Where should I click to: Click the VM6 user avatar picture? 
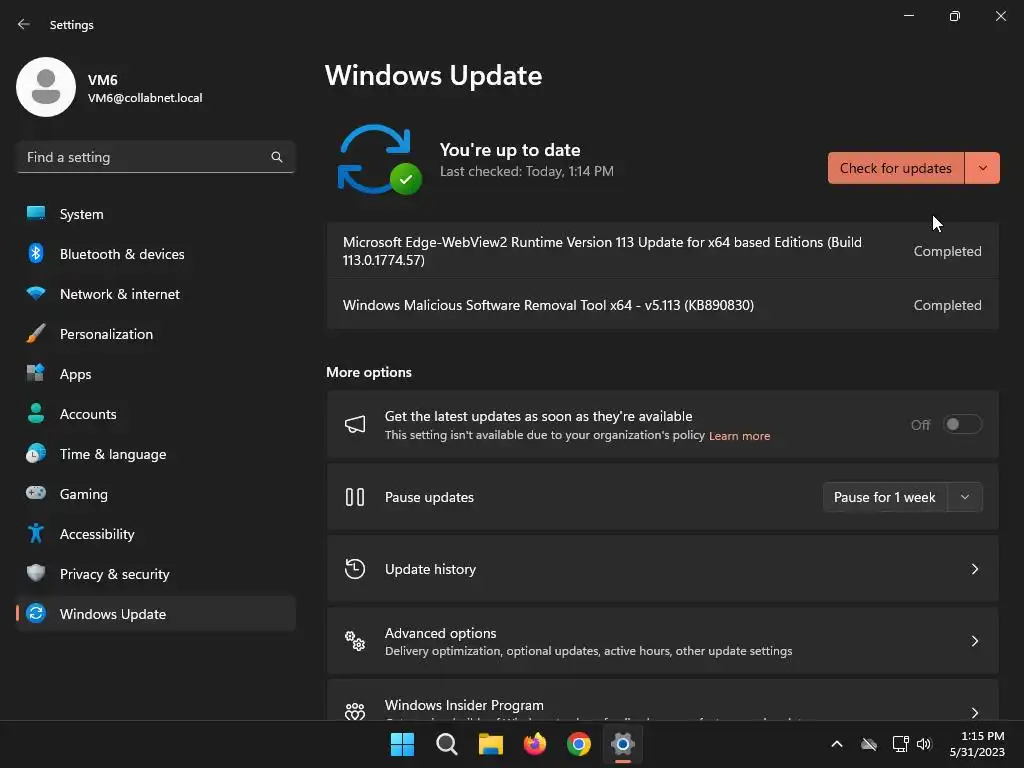pyautogui.click(x=46, y=87)
